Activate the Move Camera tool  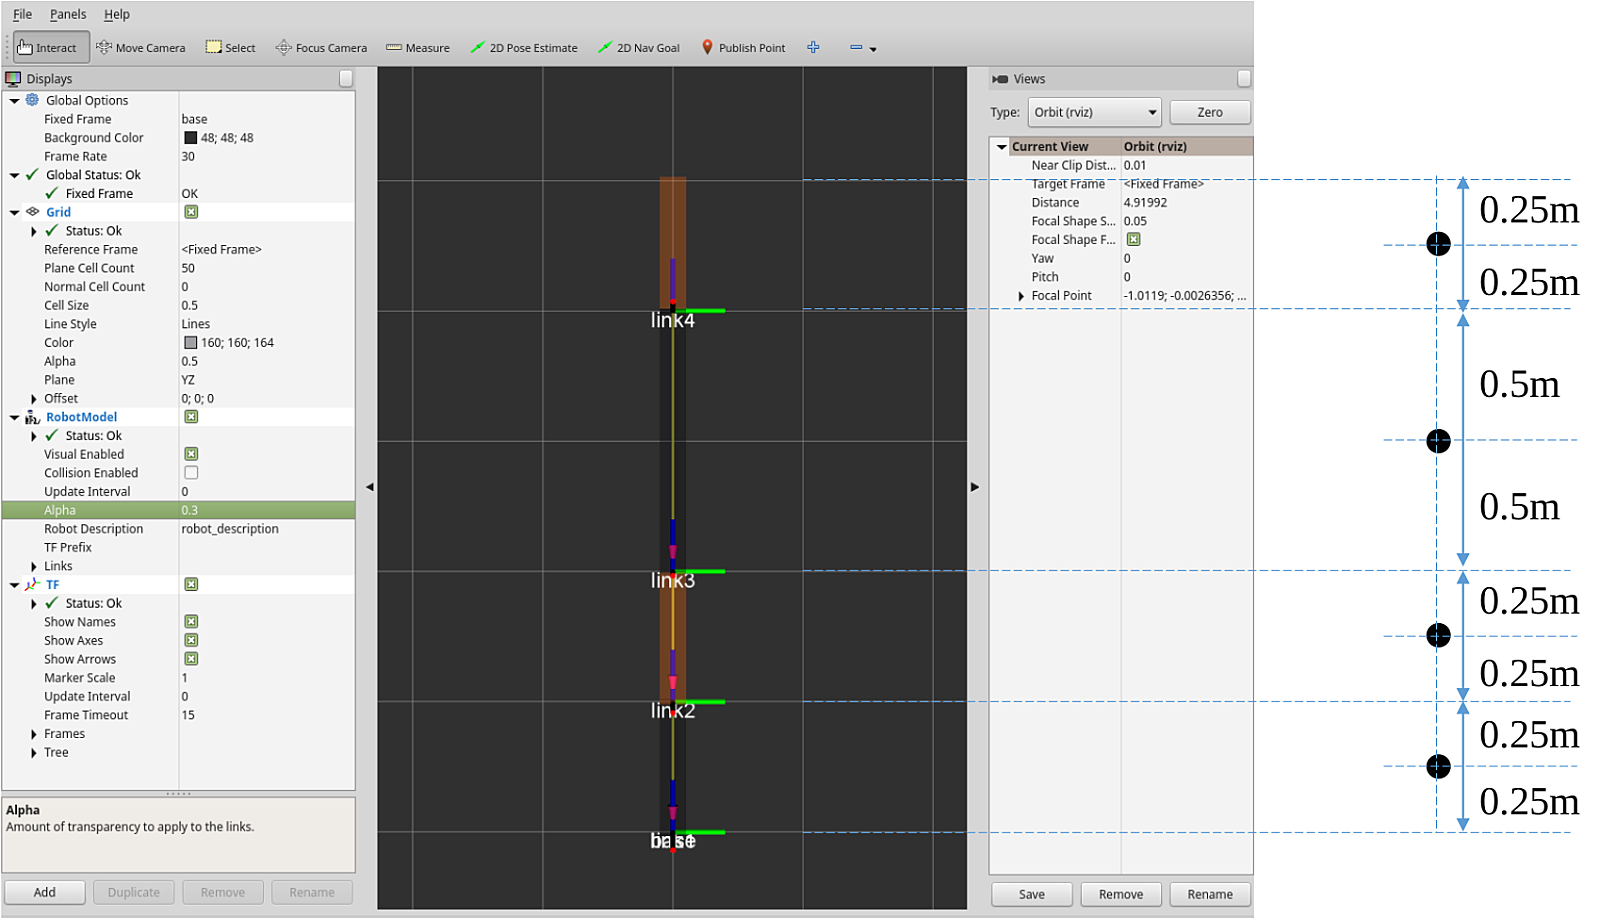(141, 48)
